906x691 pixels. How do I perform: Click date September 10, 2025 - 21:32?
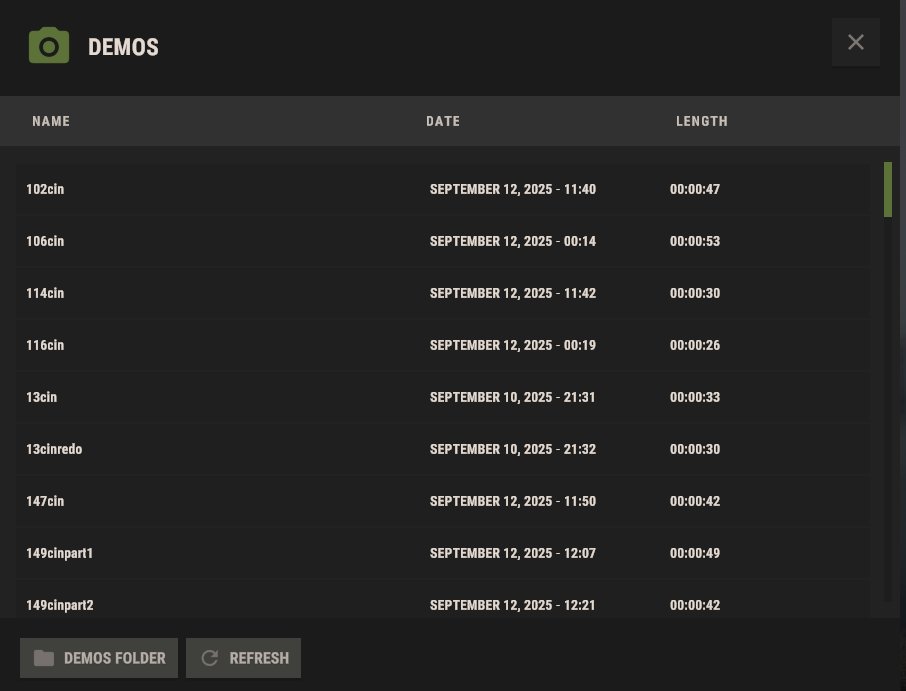pos(513,449)
